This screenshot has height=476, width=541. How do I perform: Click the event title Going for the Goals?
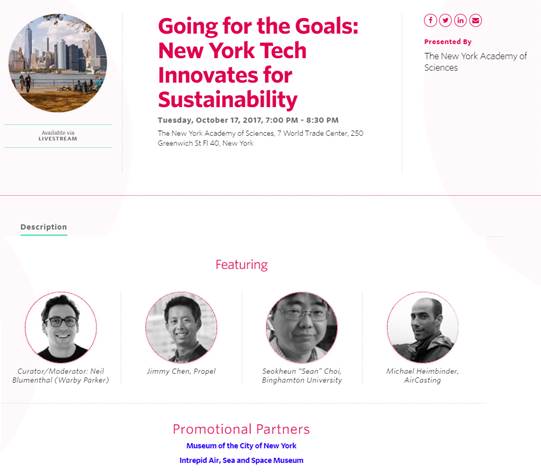pyautogui.click(x=258, y=63)
